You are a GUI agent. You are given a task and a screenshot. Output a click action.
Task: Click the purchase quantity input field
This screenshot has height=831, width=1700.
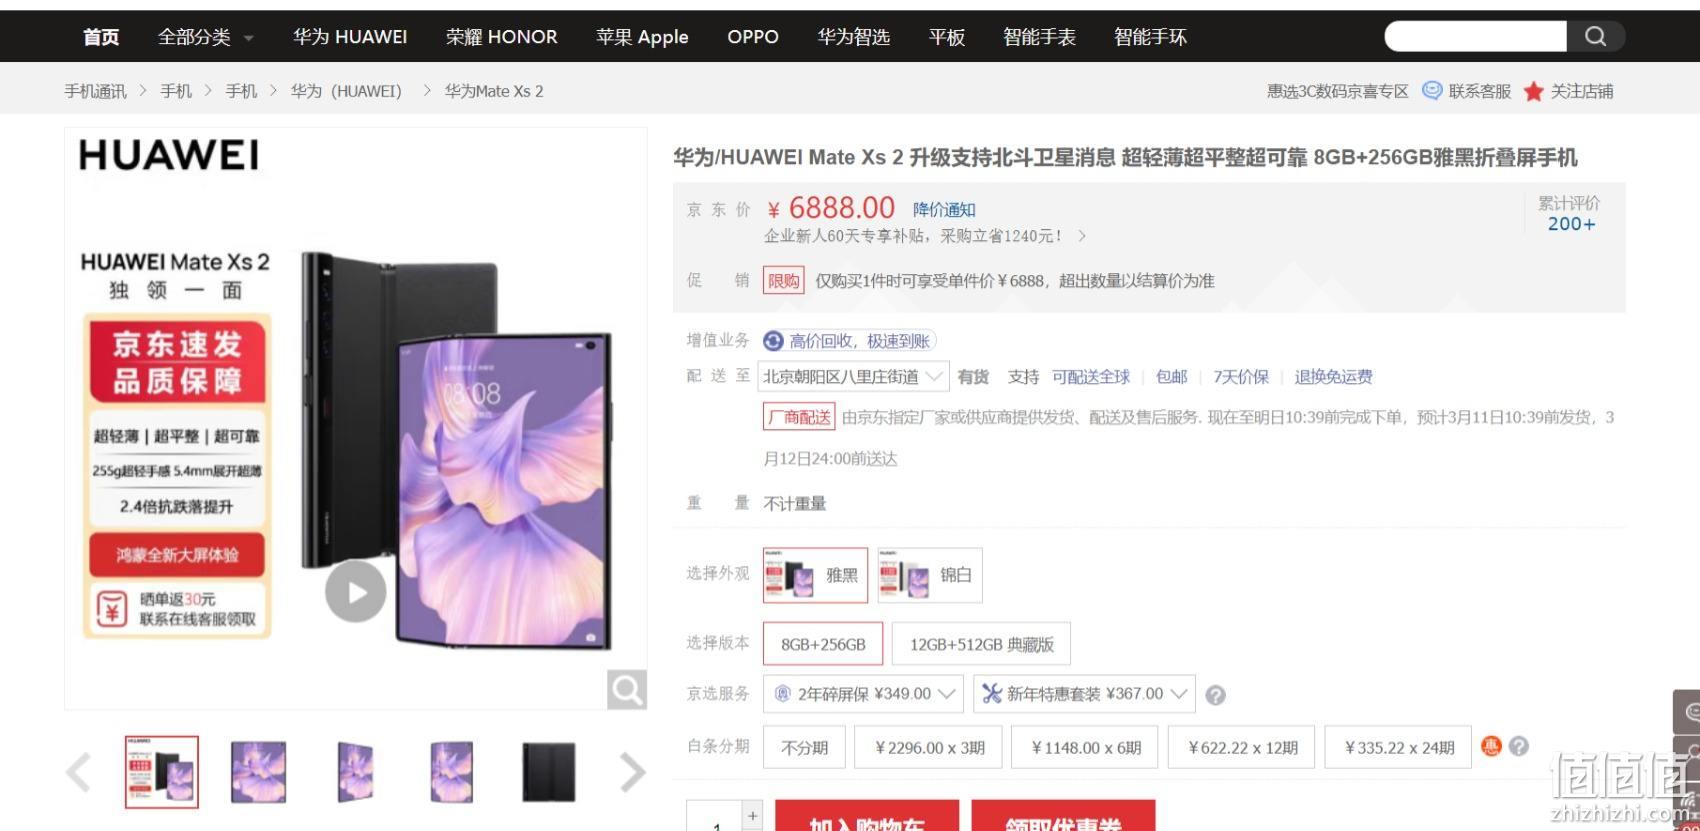pos(715,818)
